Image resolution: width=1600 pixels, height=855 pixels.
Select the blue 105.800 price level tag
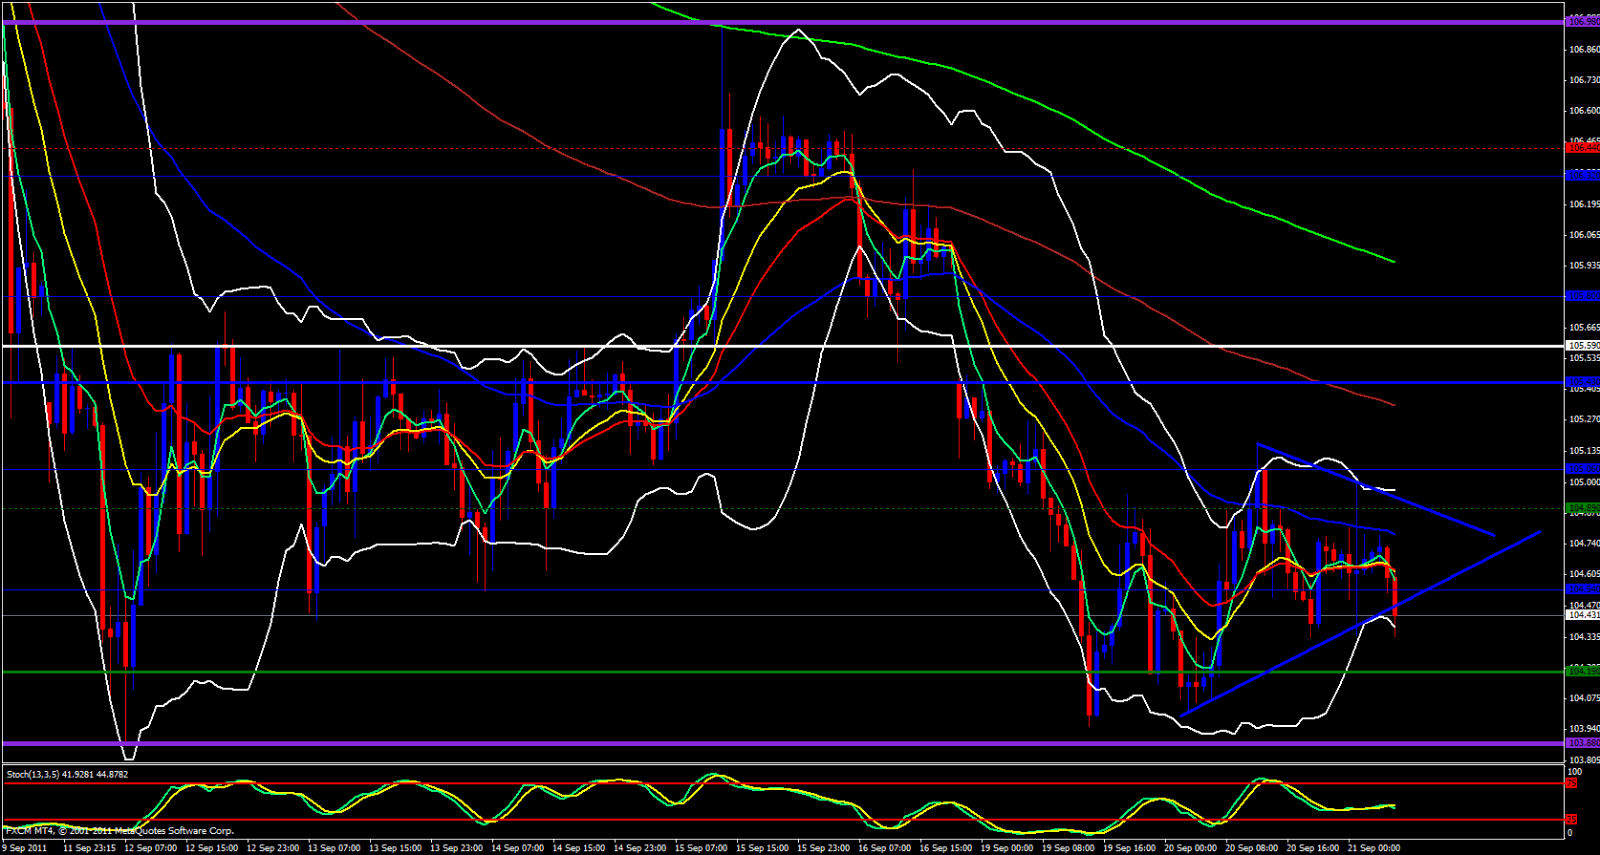pos(1582,296)
